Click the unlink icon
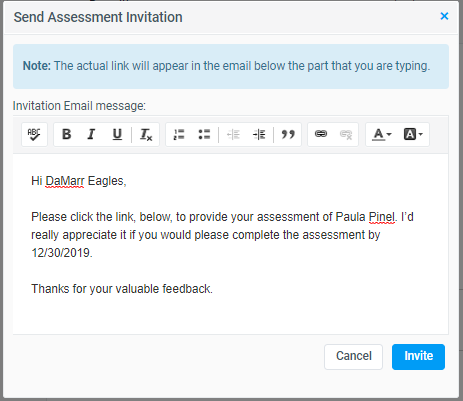Viewport: 463px width, 401px height. (346, 134)
